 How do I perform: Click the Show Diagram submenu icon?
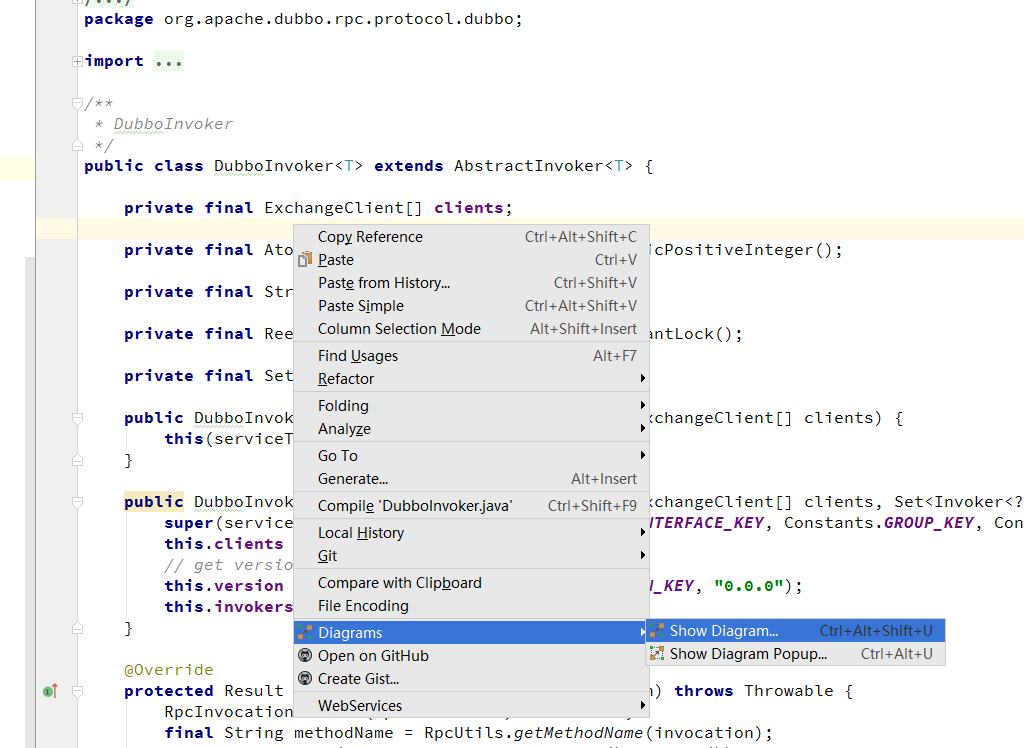(x=657, y=630)
